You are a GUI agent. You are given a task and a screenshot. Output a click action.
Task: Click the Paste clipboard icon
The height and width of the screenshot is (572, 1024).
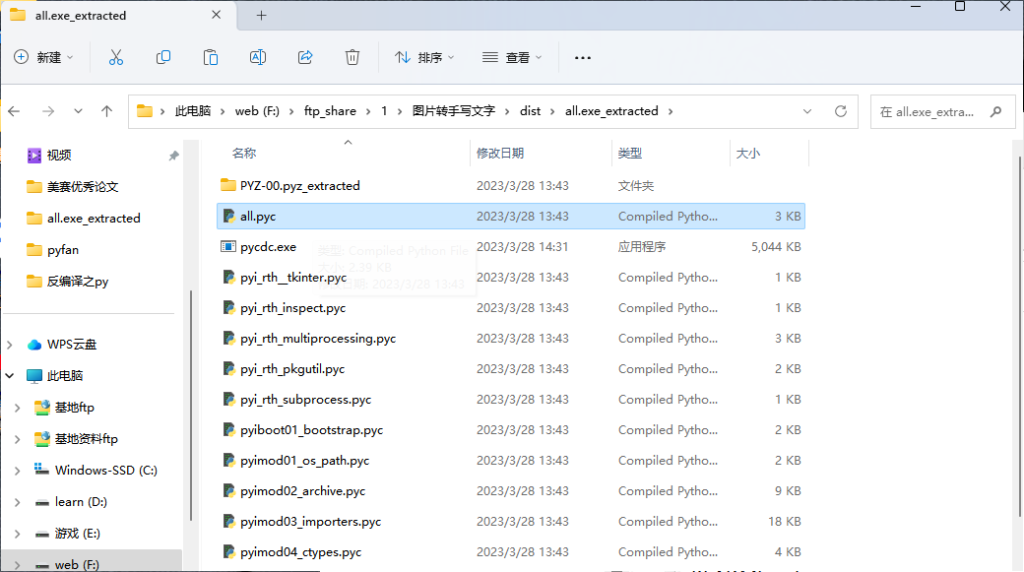point(210,58)
